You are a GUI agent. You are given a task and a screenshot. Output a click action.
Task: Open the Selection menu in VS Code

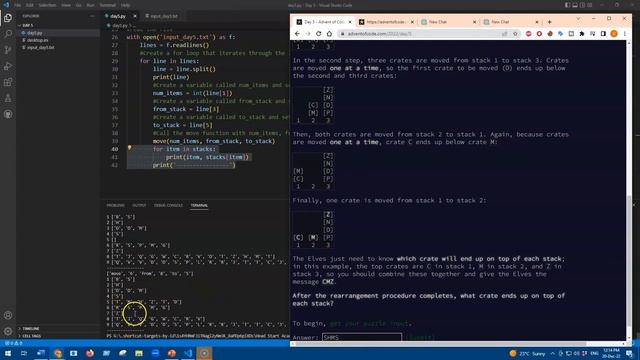click(x=47, y=5)
